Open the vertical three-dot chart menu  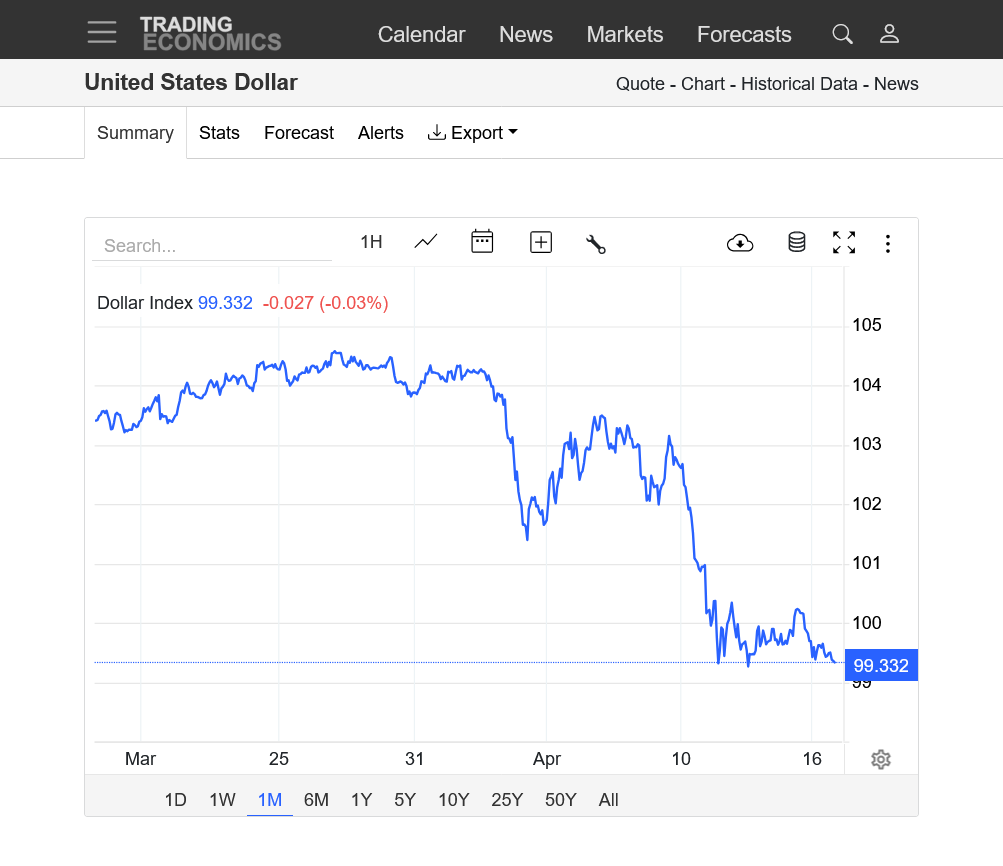[888, 243]
